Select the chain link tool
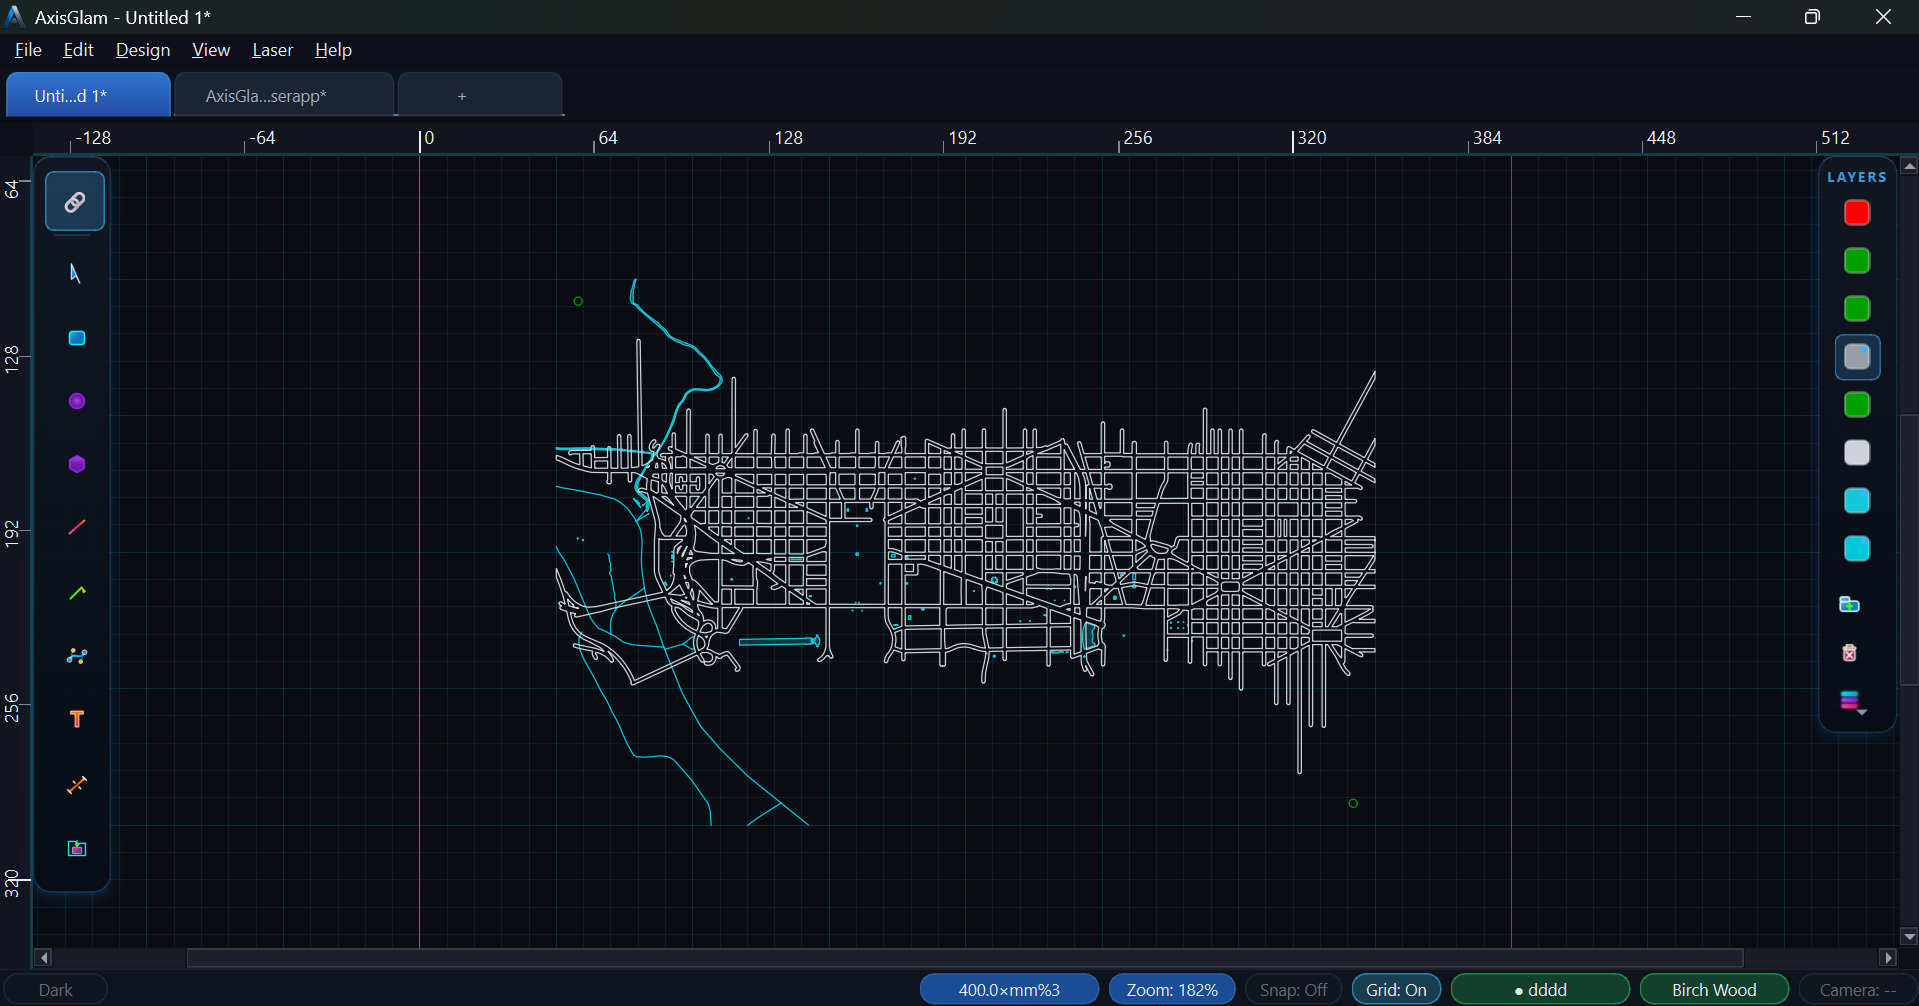1919x1006 pixels. pos(75,201)
